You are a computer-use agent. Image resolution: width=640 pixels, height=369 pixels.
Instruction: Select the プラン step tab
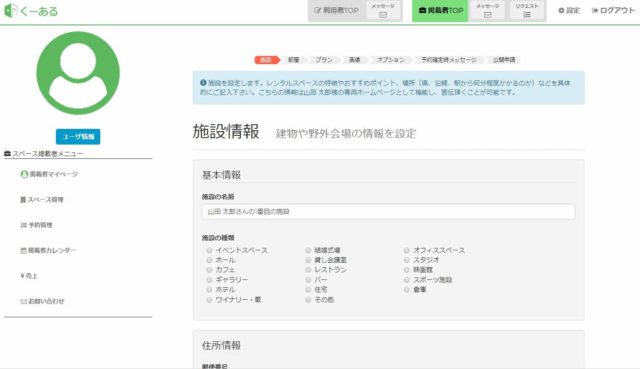(324, 60)
